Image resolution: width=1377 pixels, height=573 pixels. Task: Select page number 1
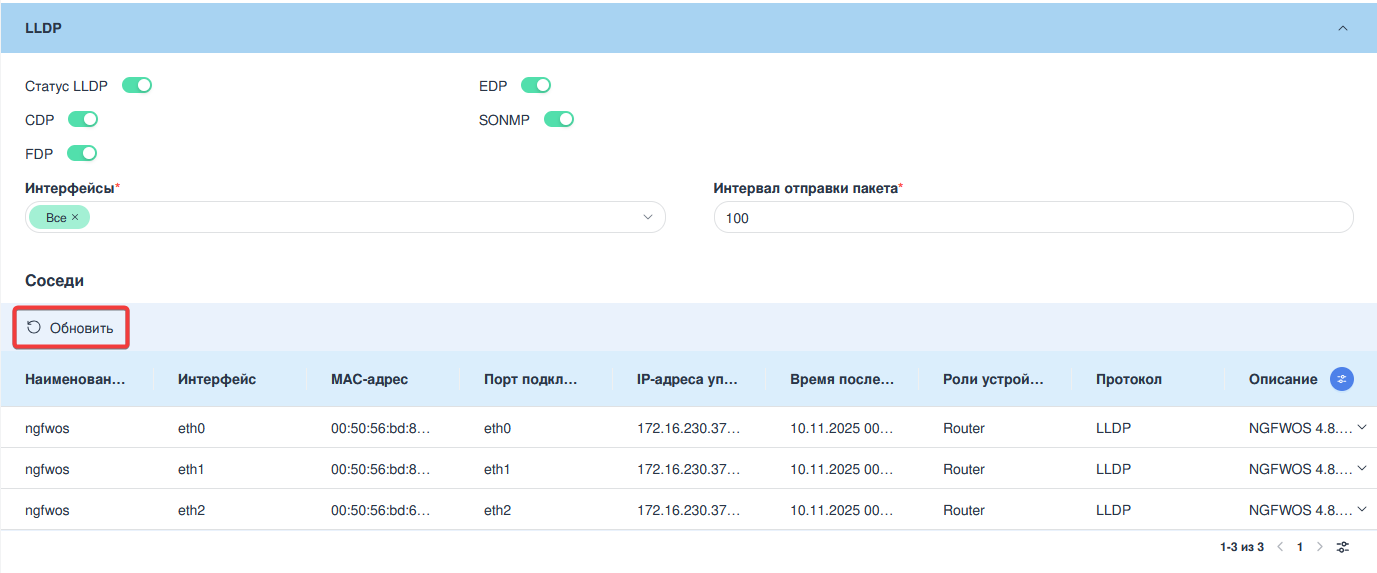1300,547
